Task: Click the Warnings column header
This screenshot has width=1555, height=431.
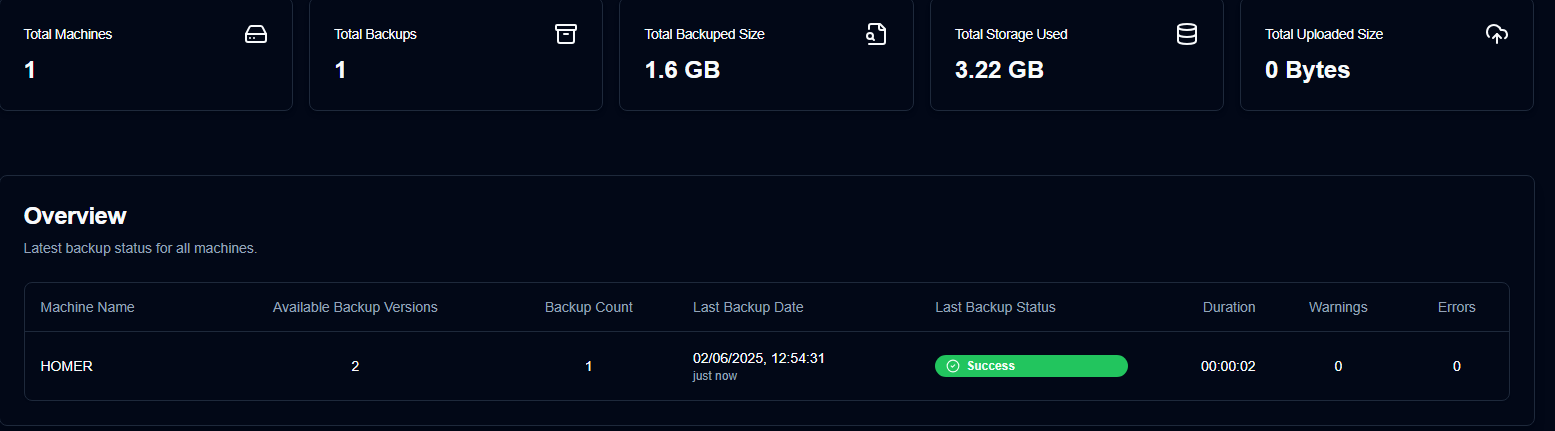Action: [1338, 307]
